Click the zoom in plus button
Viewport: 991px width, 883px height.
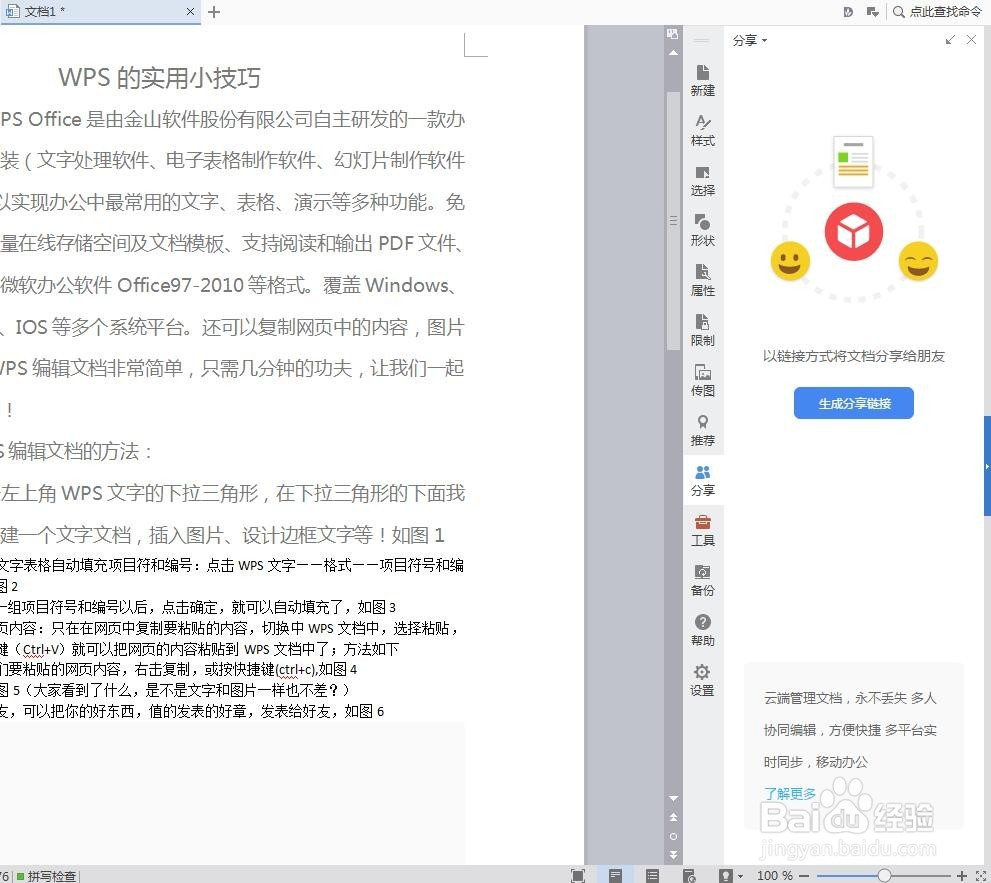click(x=962, y=875)
